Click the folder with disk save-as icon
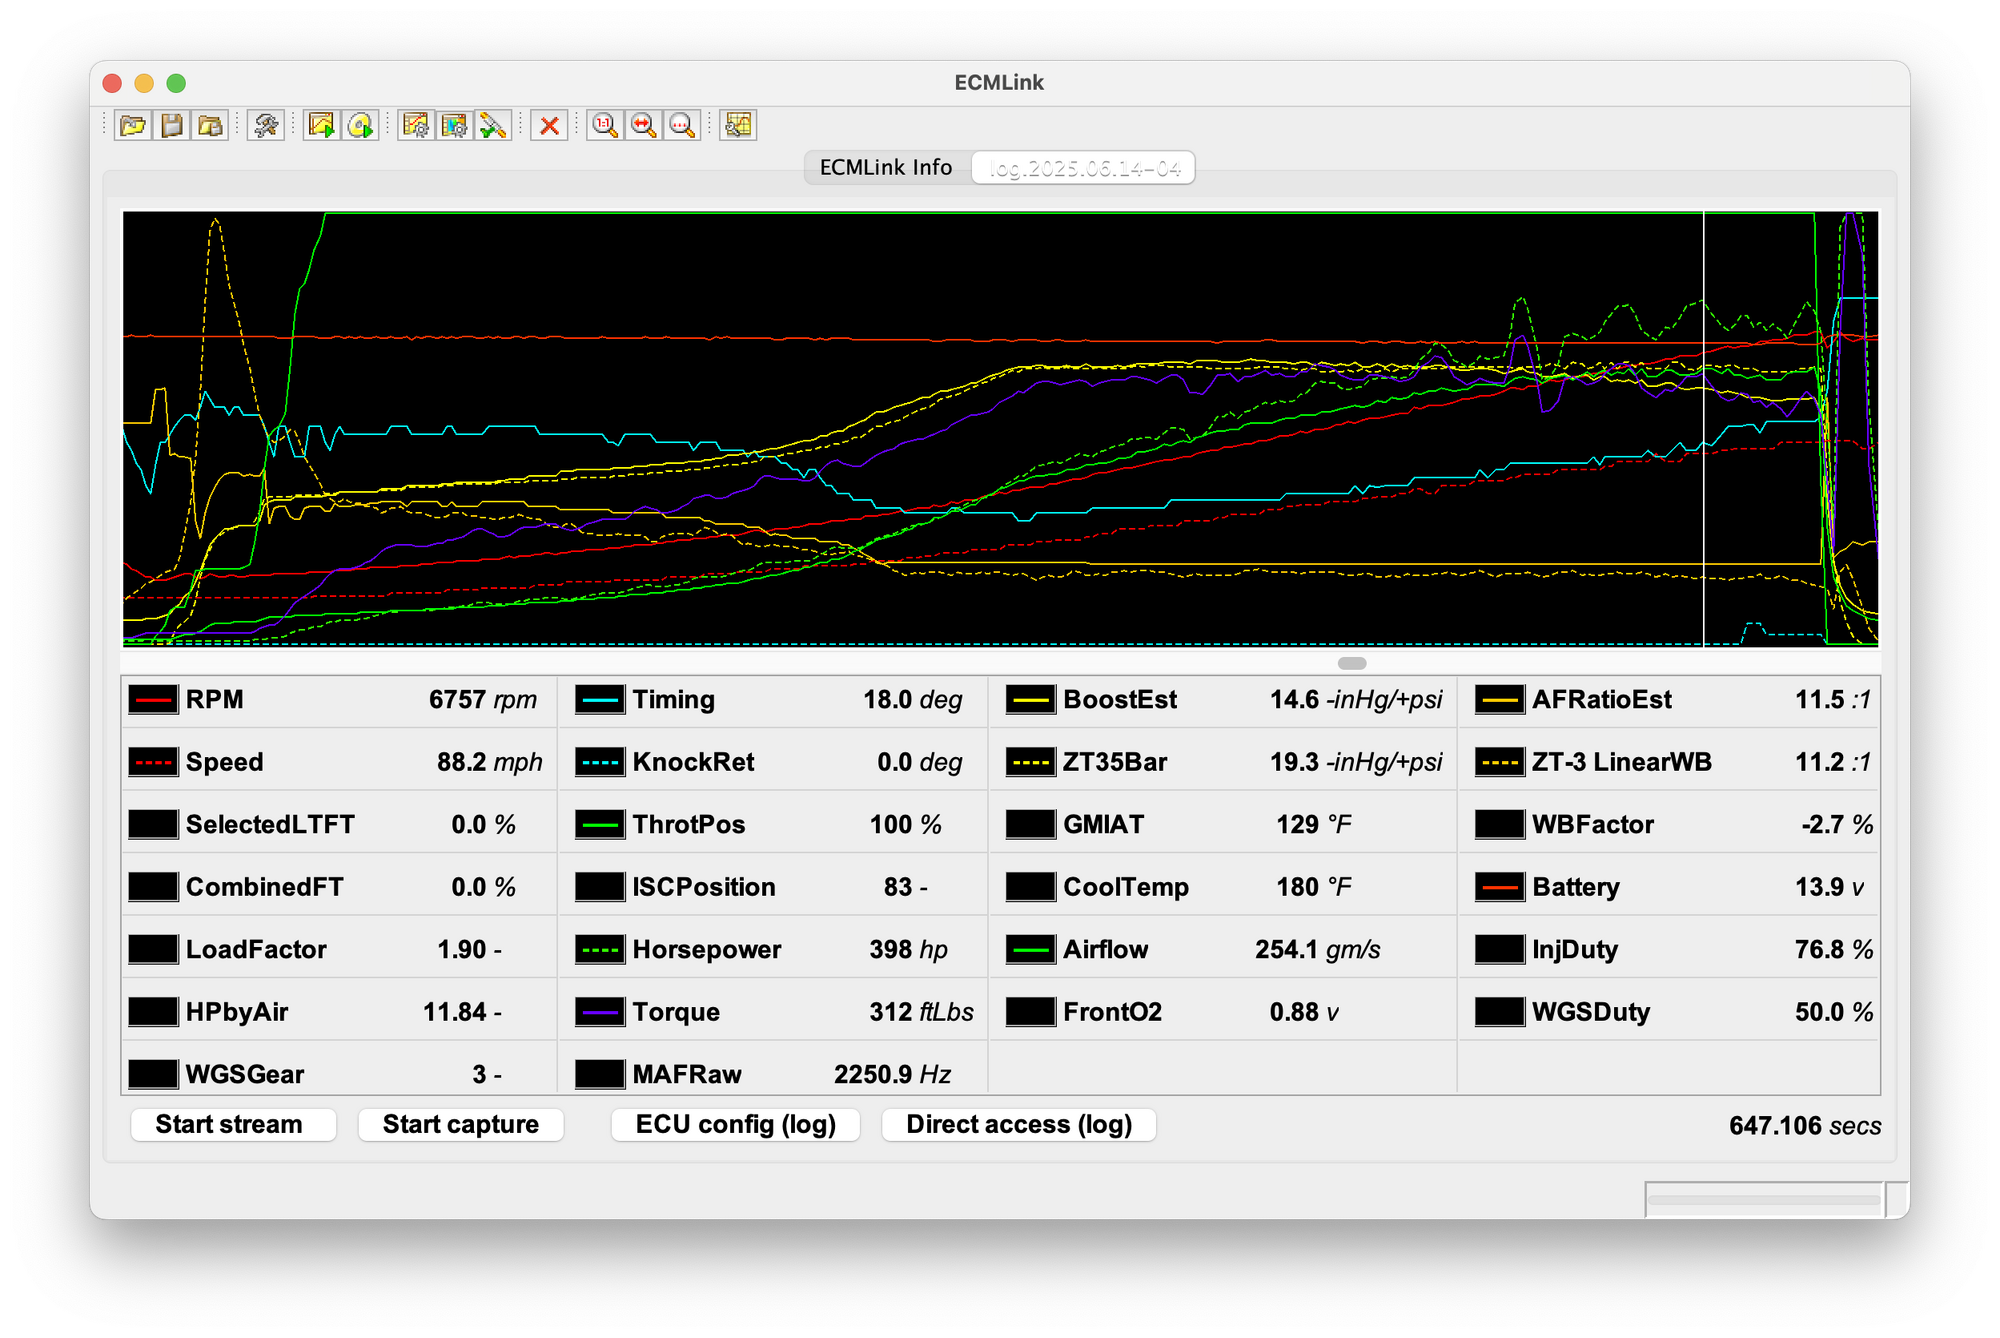This screenshot has width=2000, height=1338. point(210,125)
